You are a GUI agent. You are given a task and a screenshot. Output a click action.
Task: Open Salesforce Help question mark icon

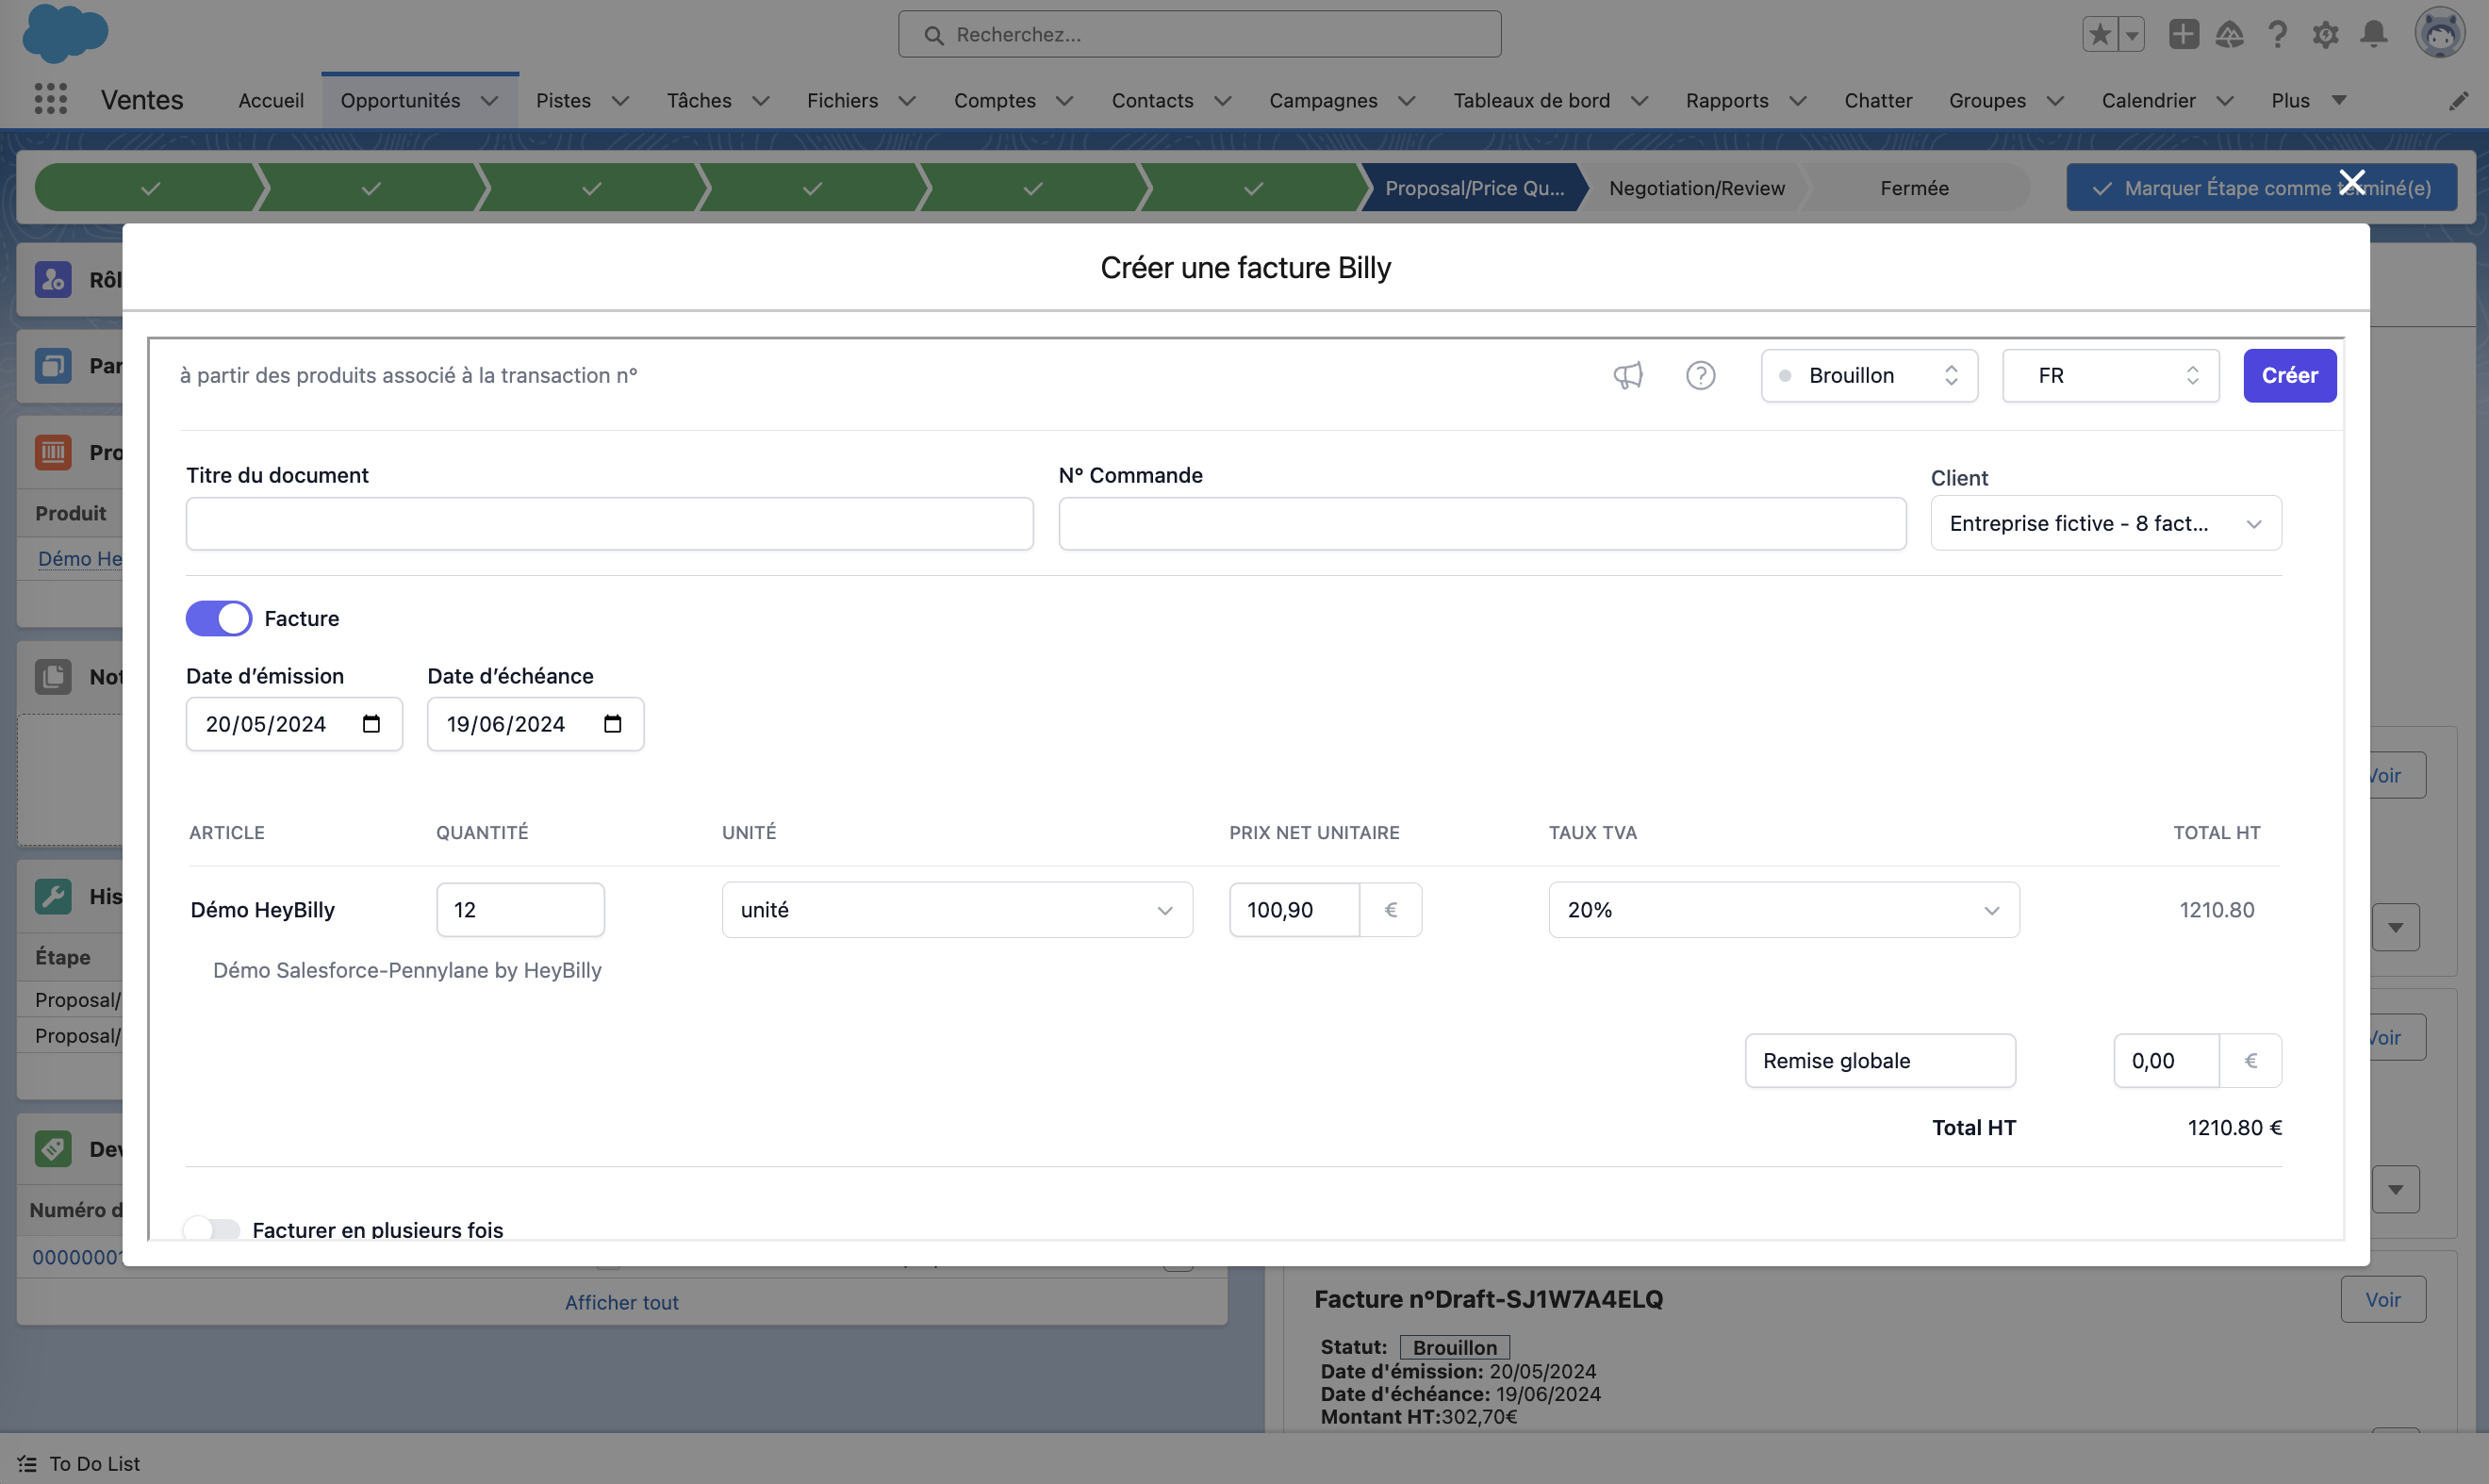[x=2277, y=34]
